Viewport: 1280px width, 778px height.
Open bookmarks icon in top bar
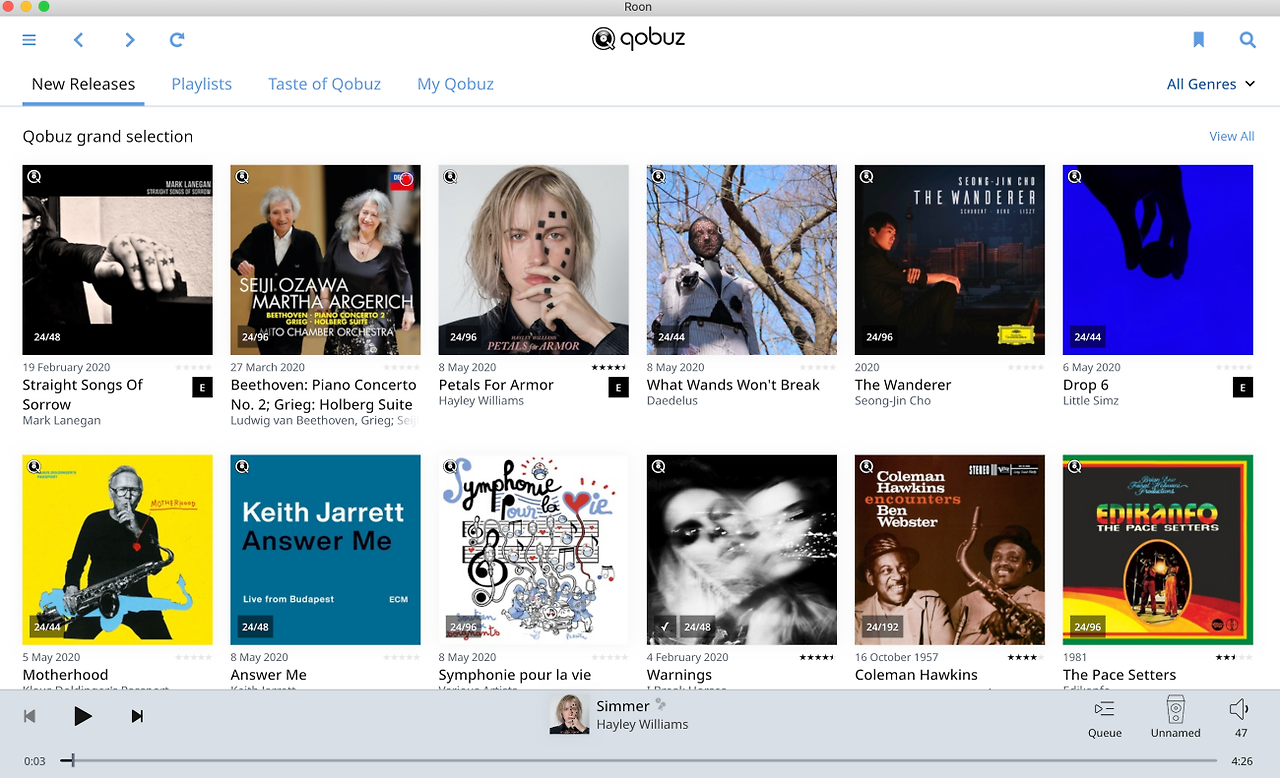click(1198, 40)
